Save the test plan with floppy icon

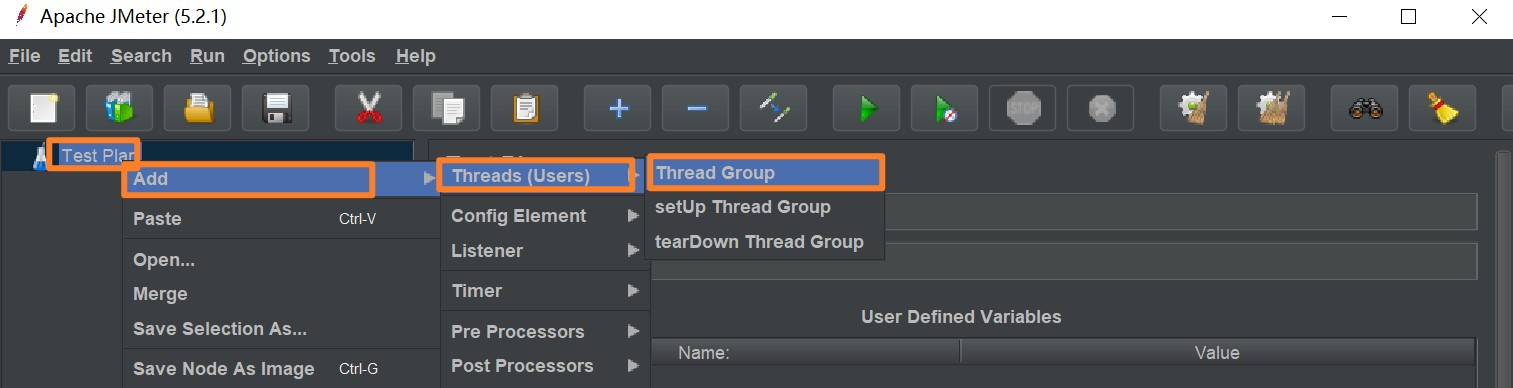pos(274,108)
